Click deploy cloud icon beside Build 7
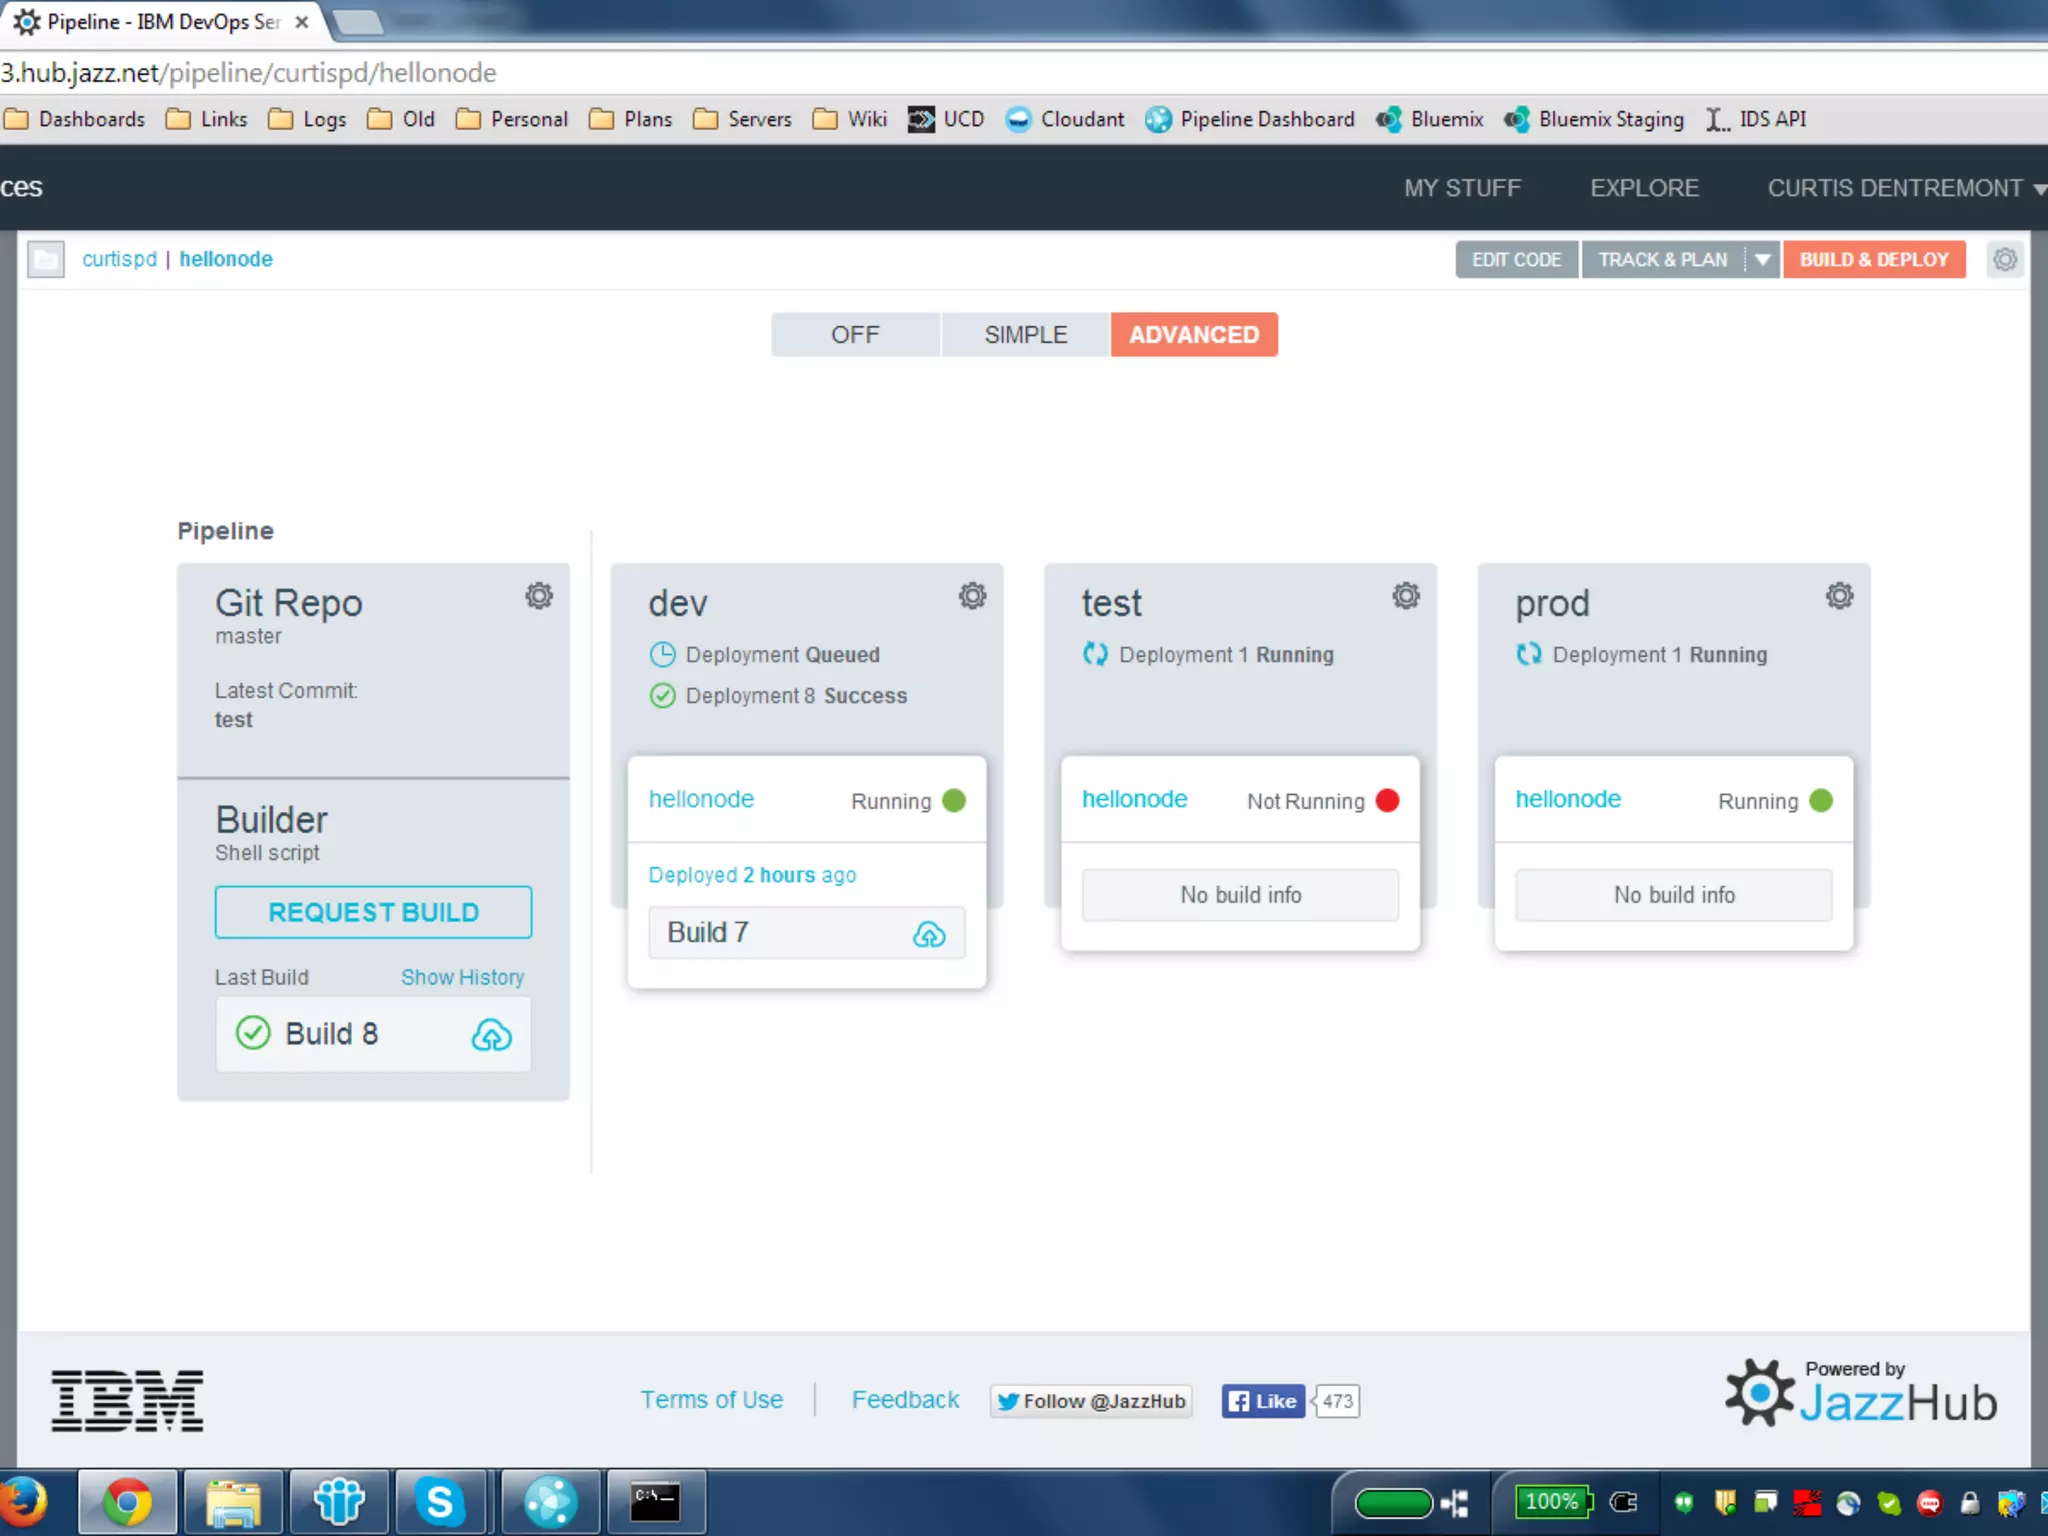 tap(929, 934)
